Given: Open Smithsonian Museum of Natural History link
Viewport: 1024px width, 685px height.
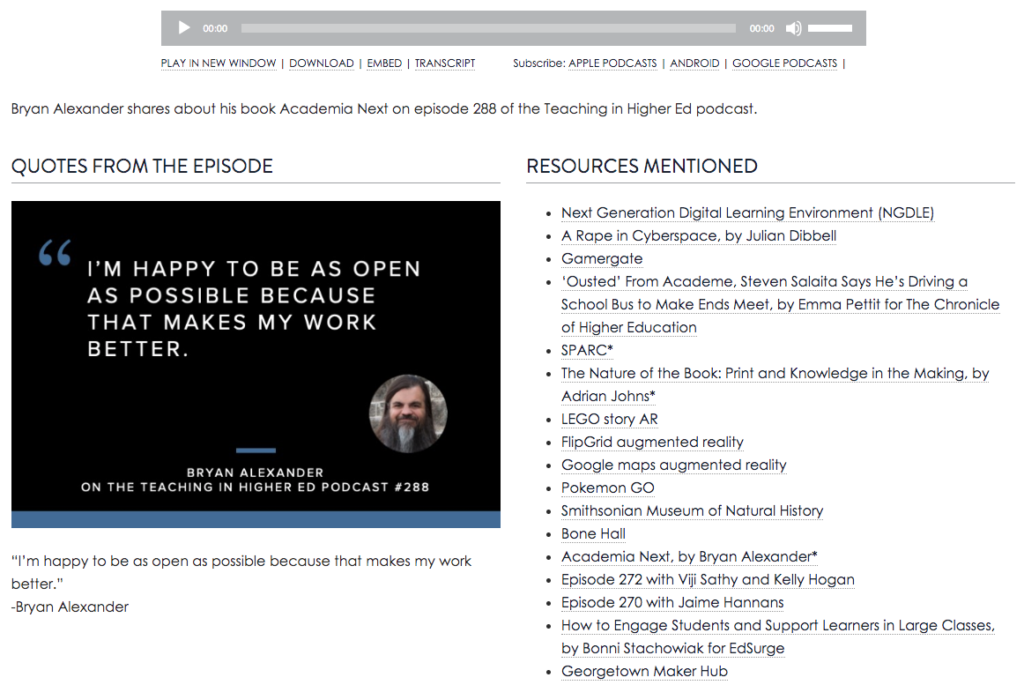Looking at the screenshot, I should click(692, 511).
